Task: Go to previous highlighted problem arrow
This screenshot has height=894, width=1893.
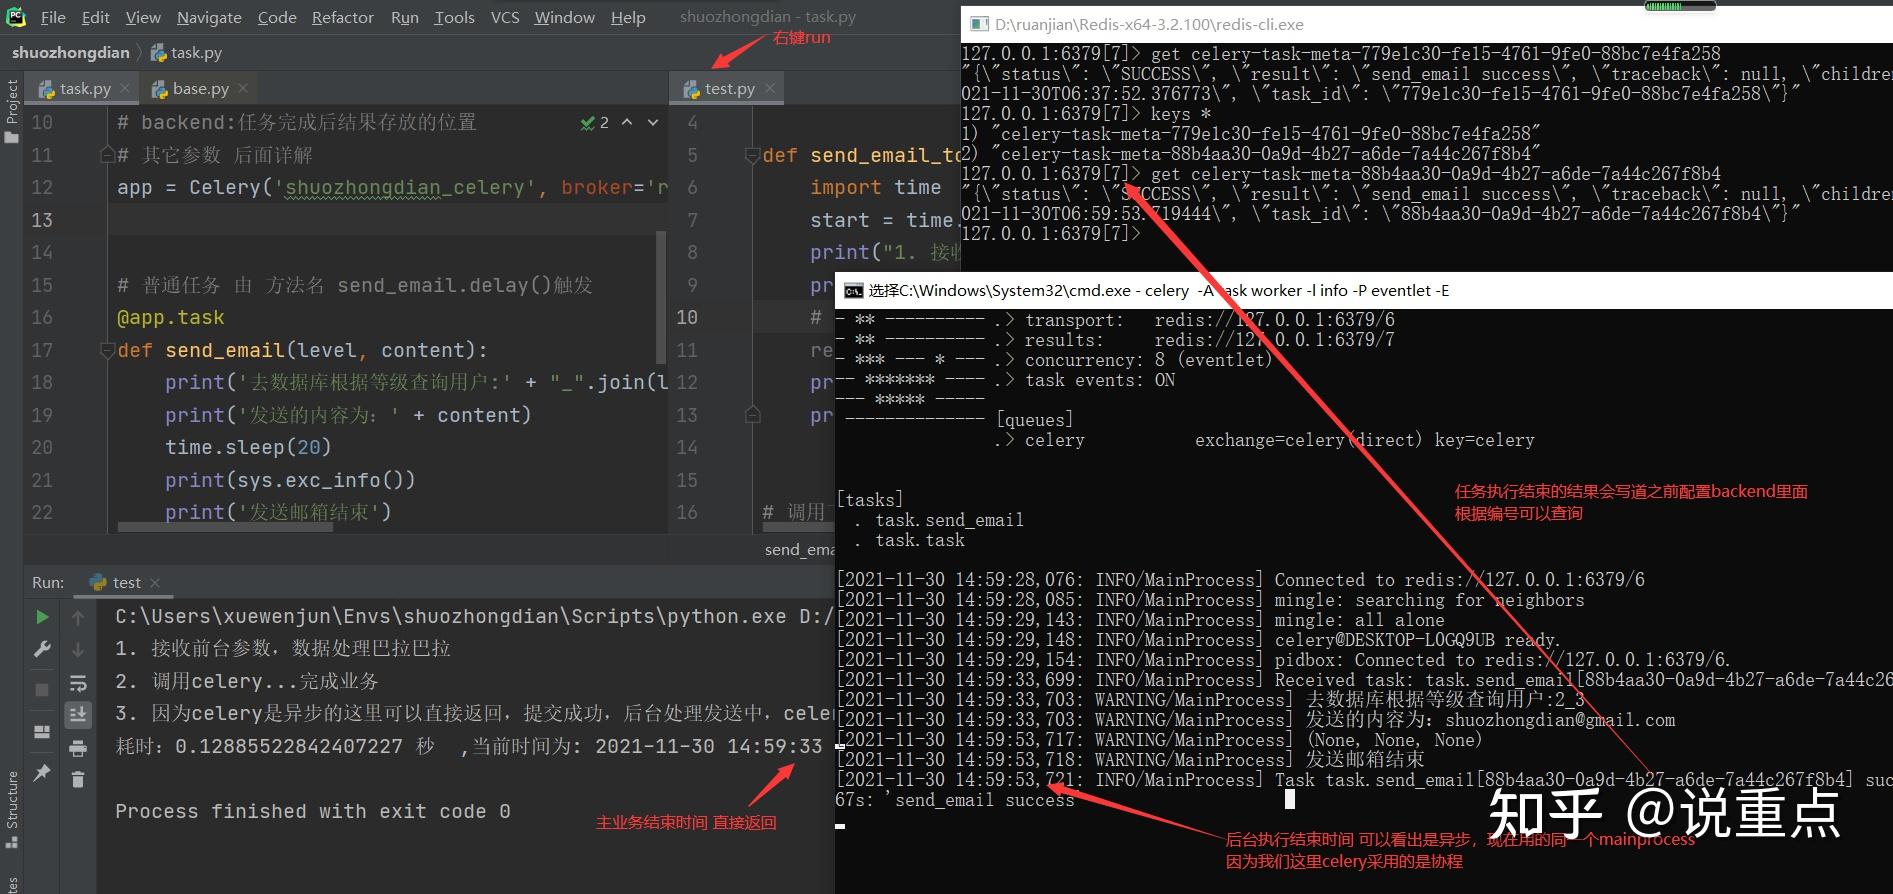Action: pos(627,122)
